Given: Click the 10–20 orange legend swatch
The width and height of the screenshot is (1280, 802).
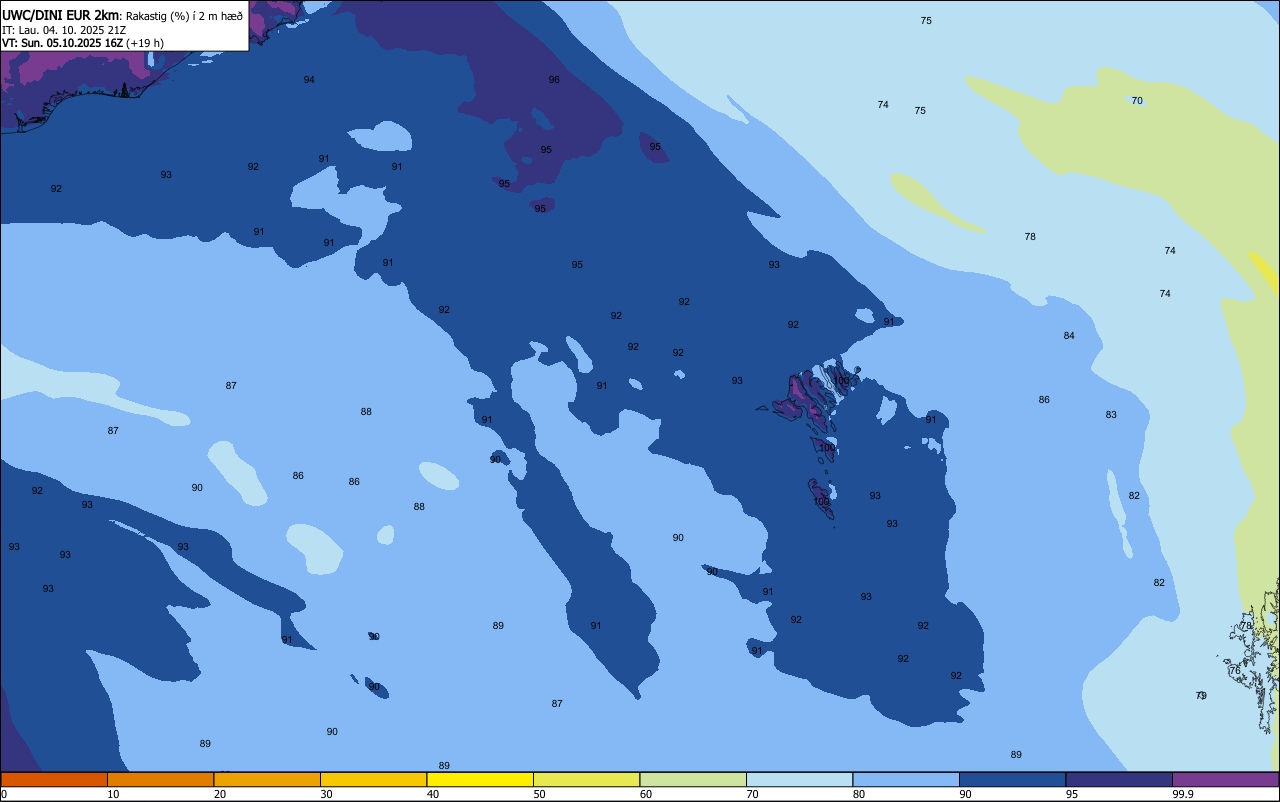Looking at the screenshot, I should 160,779.
